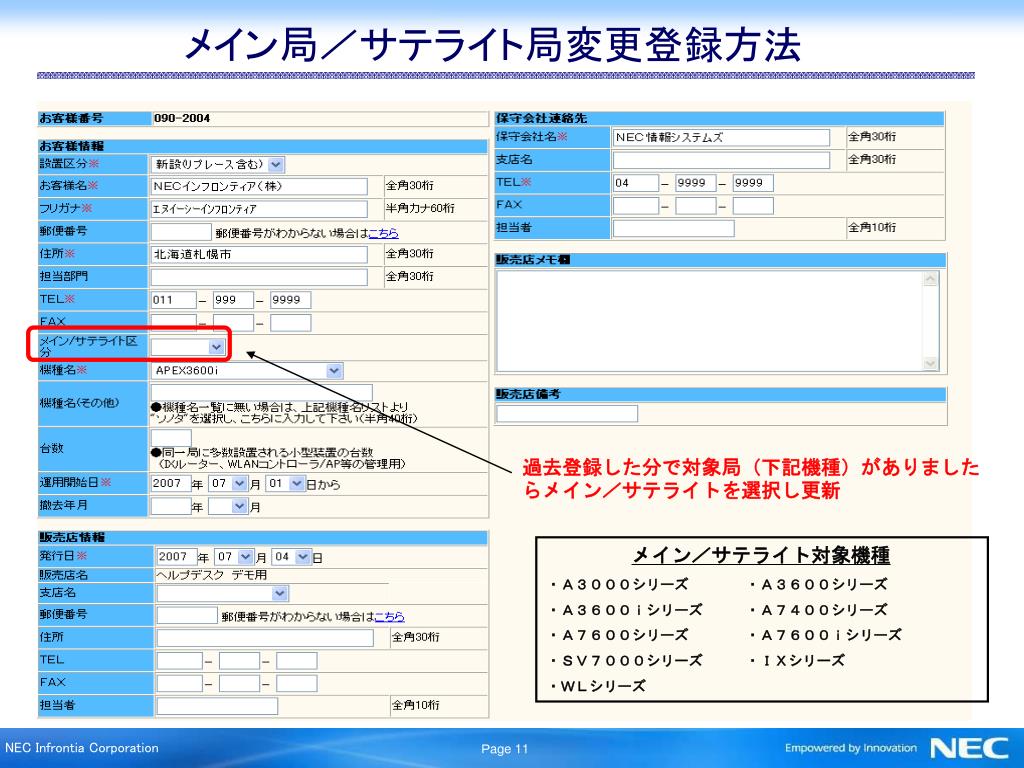Viewport: 1024px width, 768px height.
Task: Click 保守会社名 field with NEC情報システムズ
Action: point(721,138)
